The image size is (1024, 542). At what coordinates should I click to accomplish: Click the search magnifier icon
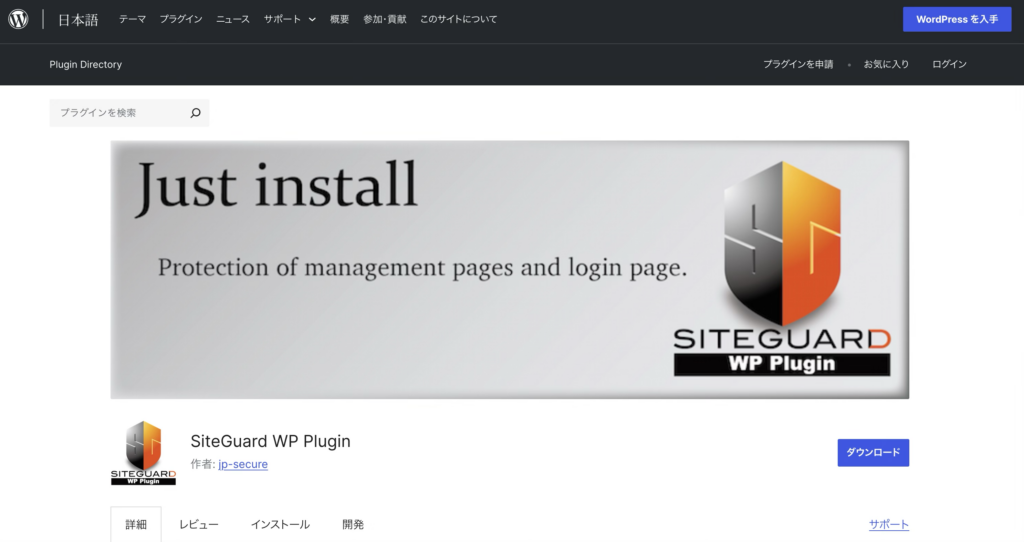[x=195, y=113]
